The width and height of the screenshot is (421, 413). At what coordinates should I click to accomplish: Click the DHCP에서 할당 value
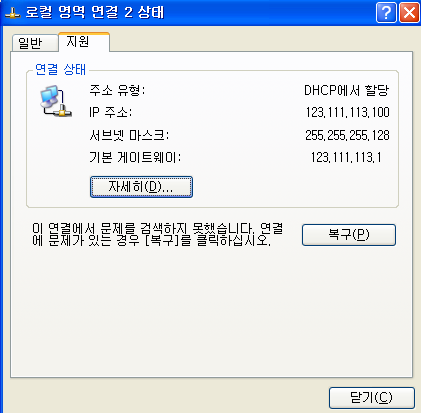pos(347,90)
